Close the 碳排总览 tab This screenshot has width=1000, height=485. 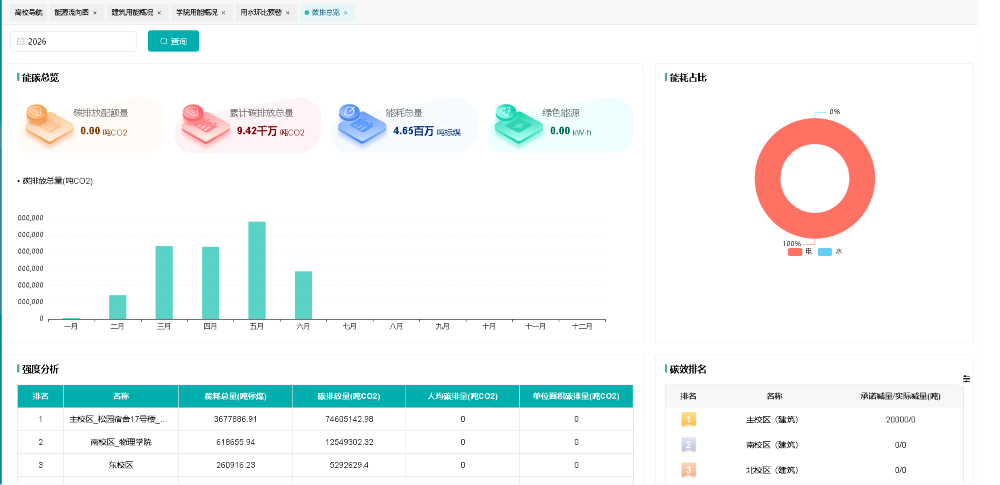(x=346, y=13)
